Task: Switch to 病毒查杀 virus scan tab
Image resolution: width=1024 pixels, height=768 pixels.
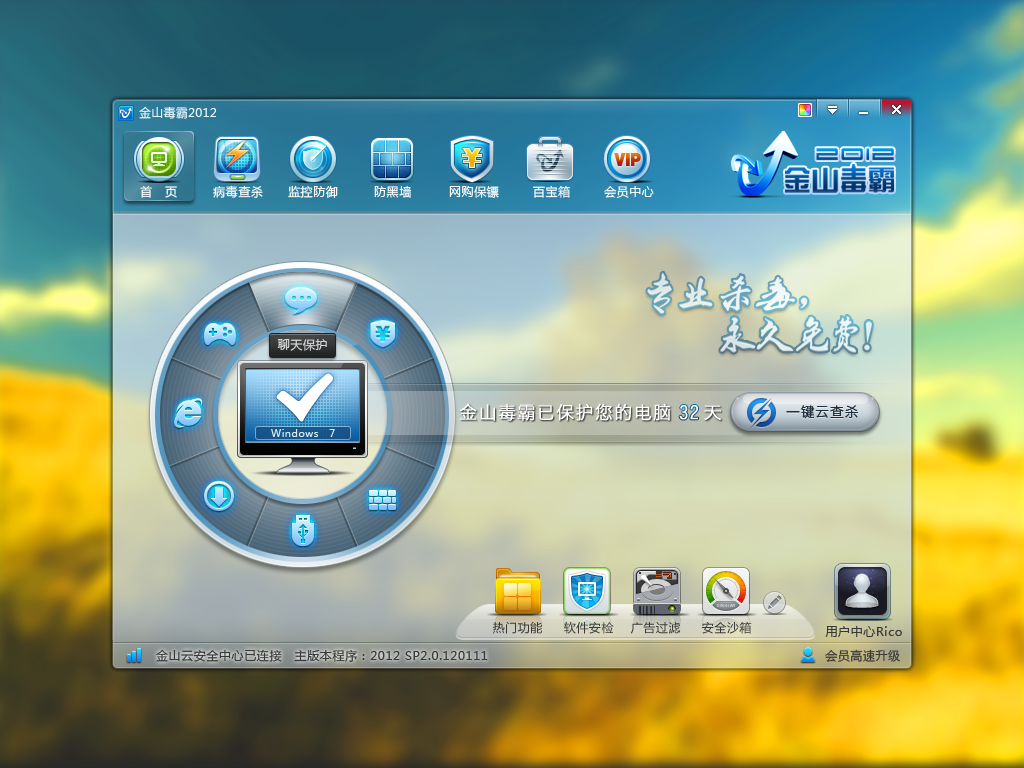Action: tap(237, 167)
